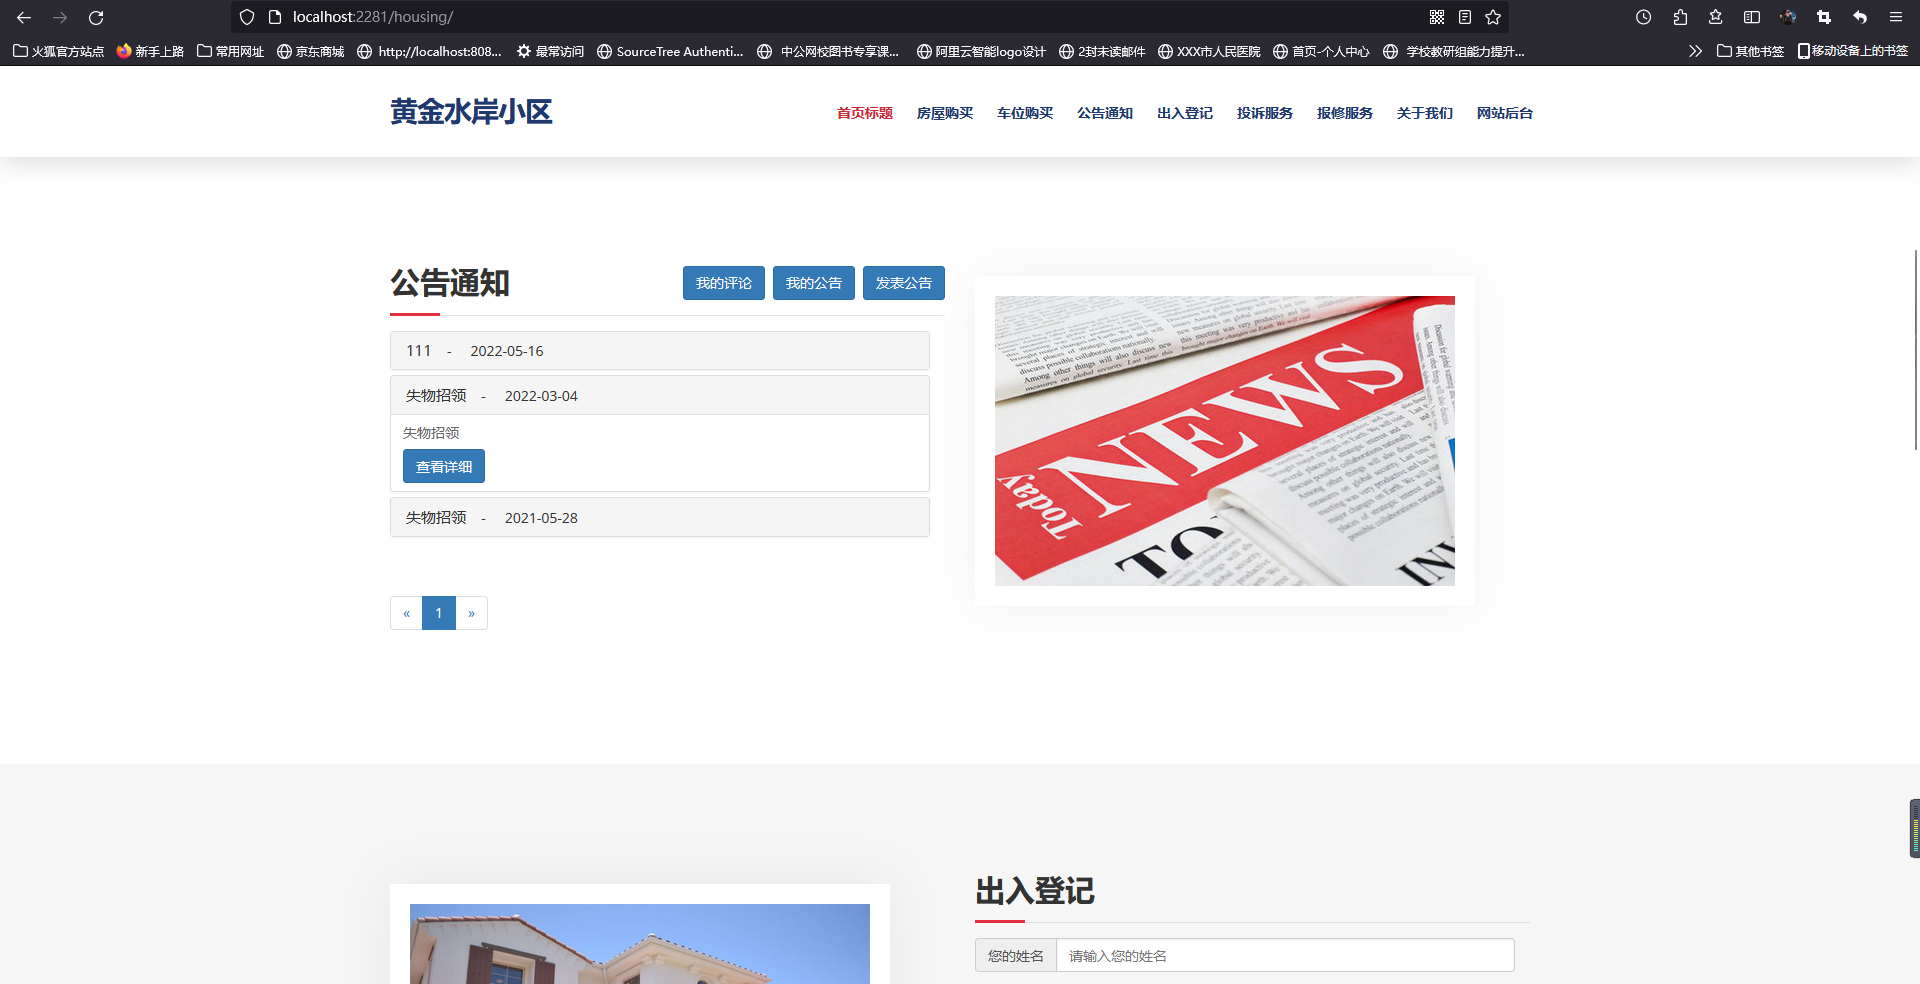This screenshot has width=1920, height=984.
Task: Open the extensions puzzle-piece panel
Action: [x=1680, y=17]
